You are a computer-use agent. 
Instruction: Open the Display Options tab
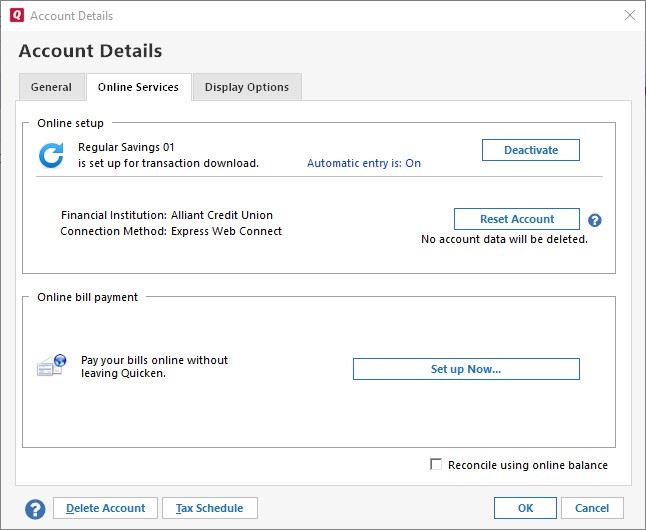point(247,87)
